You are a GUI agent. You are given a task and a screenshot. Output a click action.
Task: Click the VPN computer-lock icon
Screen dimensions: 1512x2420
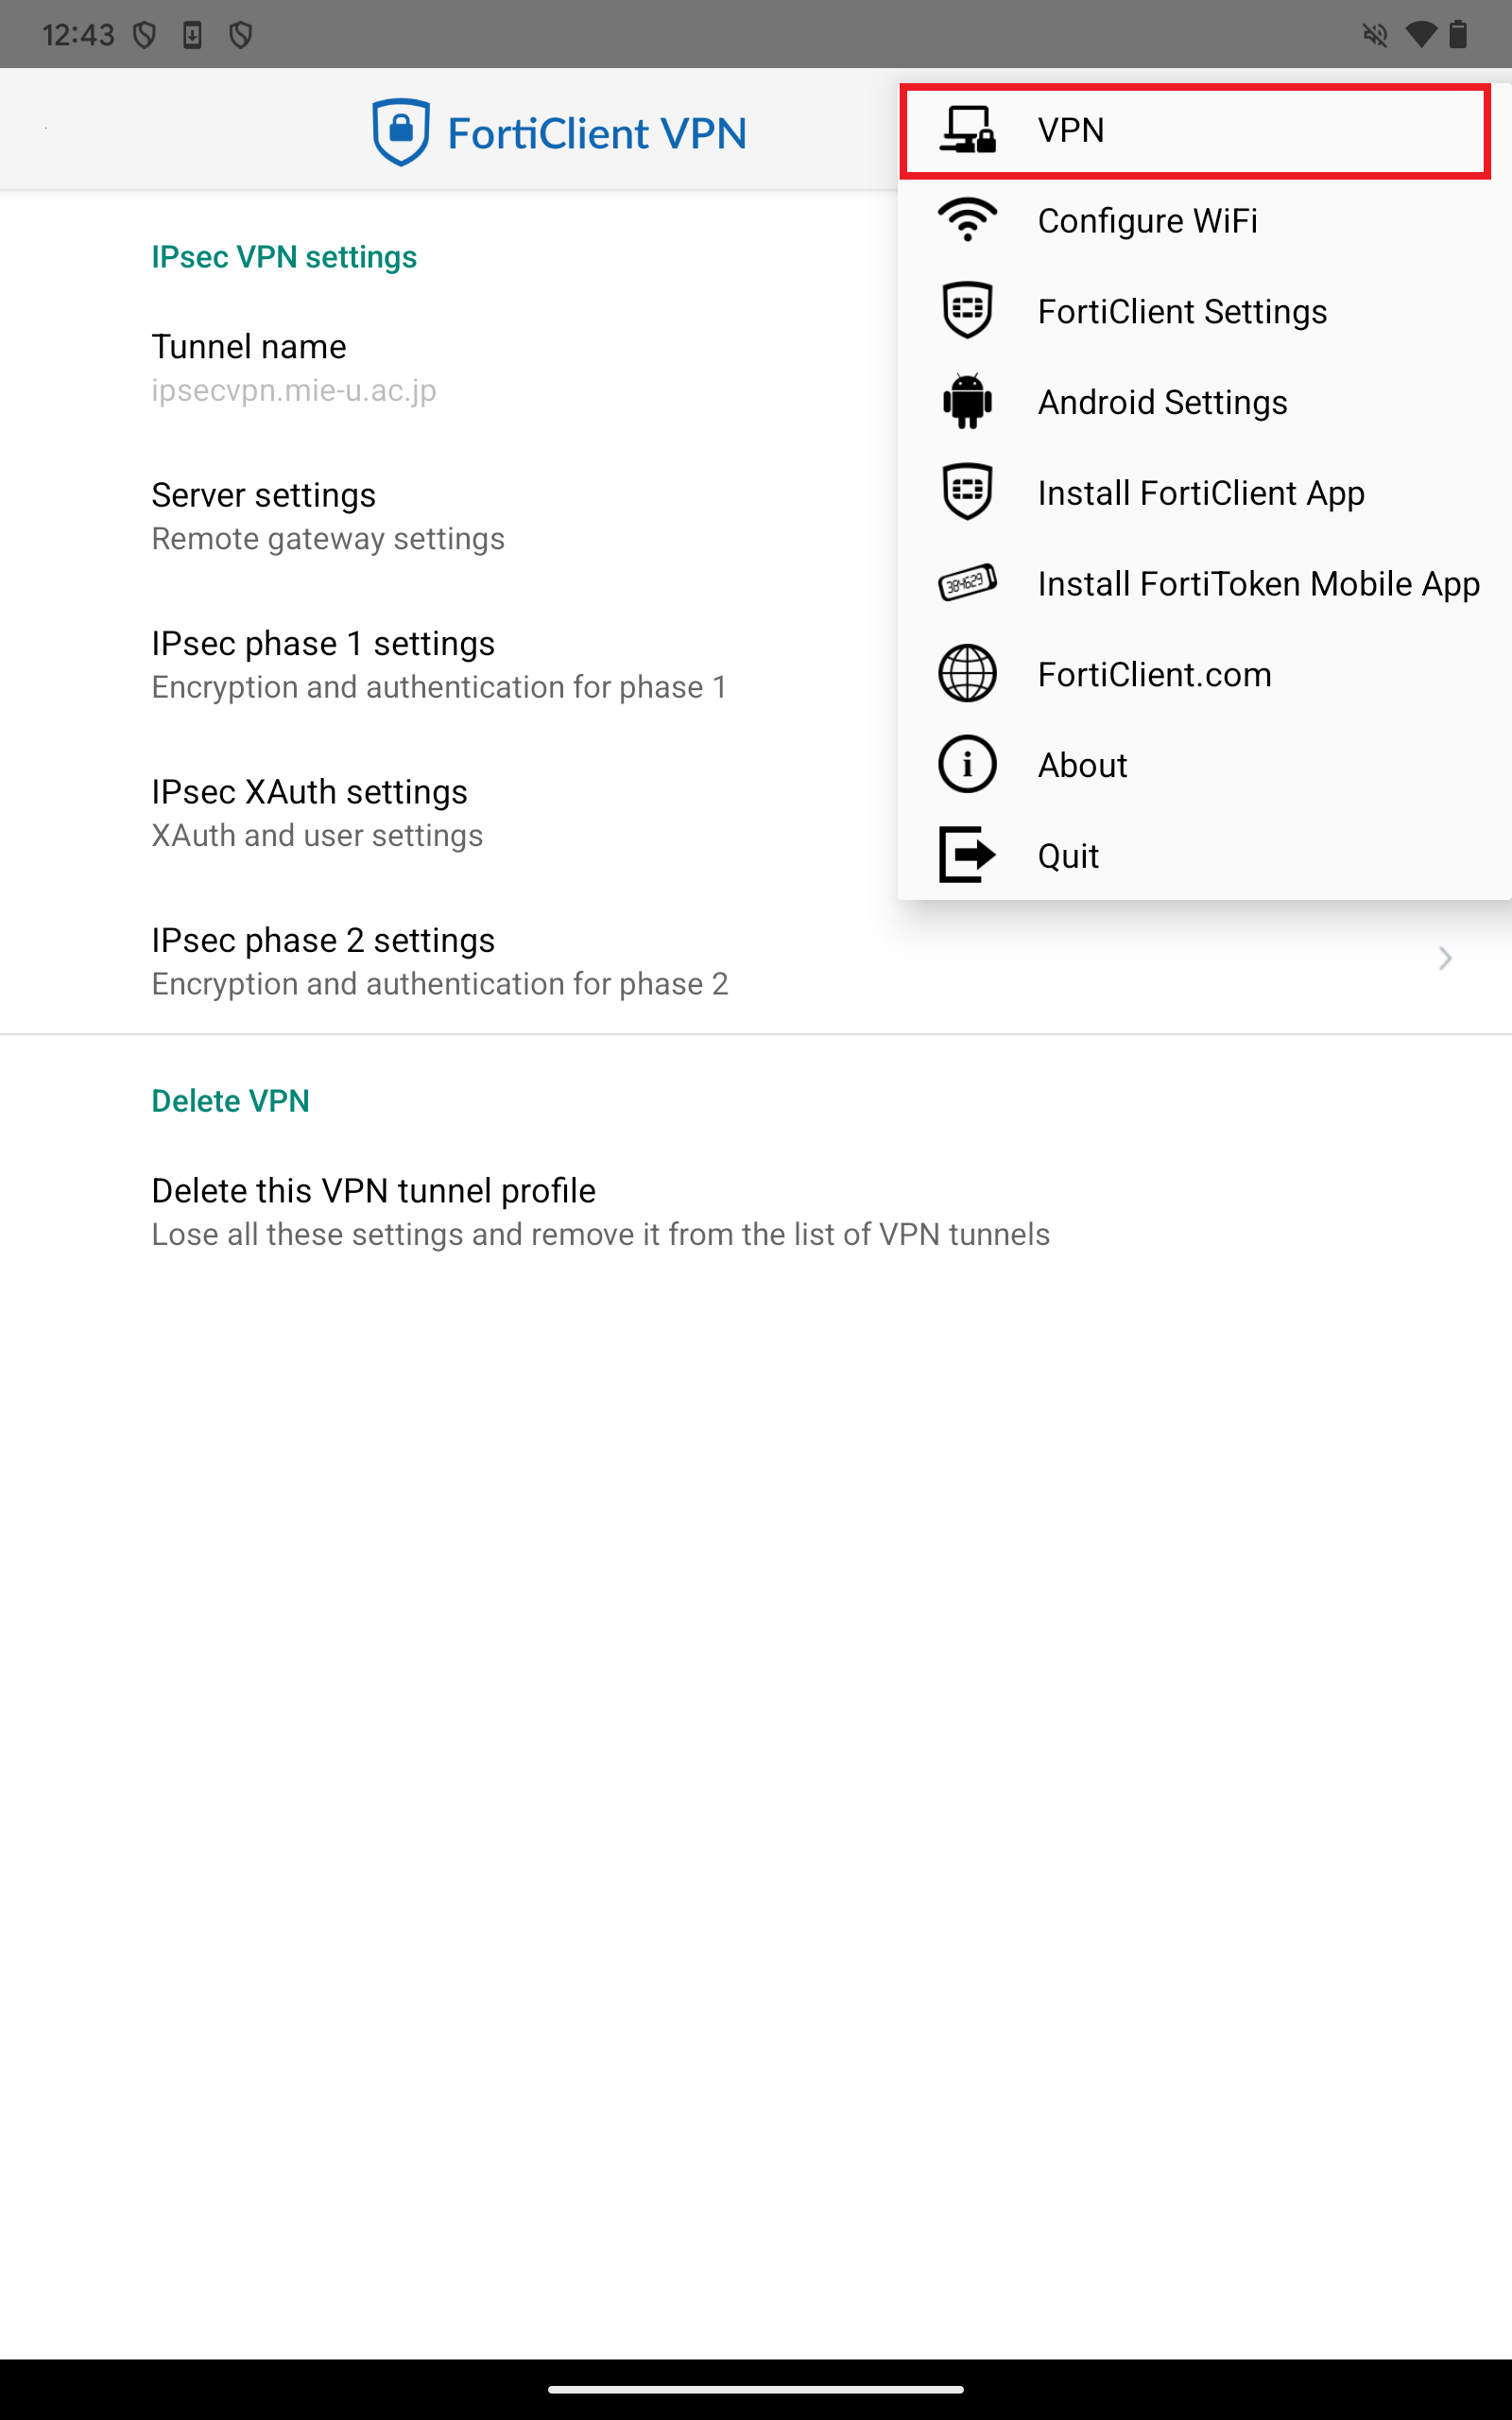coord(967,130)
